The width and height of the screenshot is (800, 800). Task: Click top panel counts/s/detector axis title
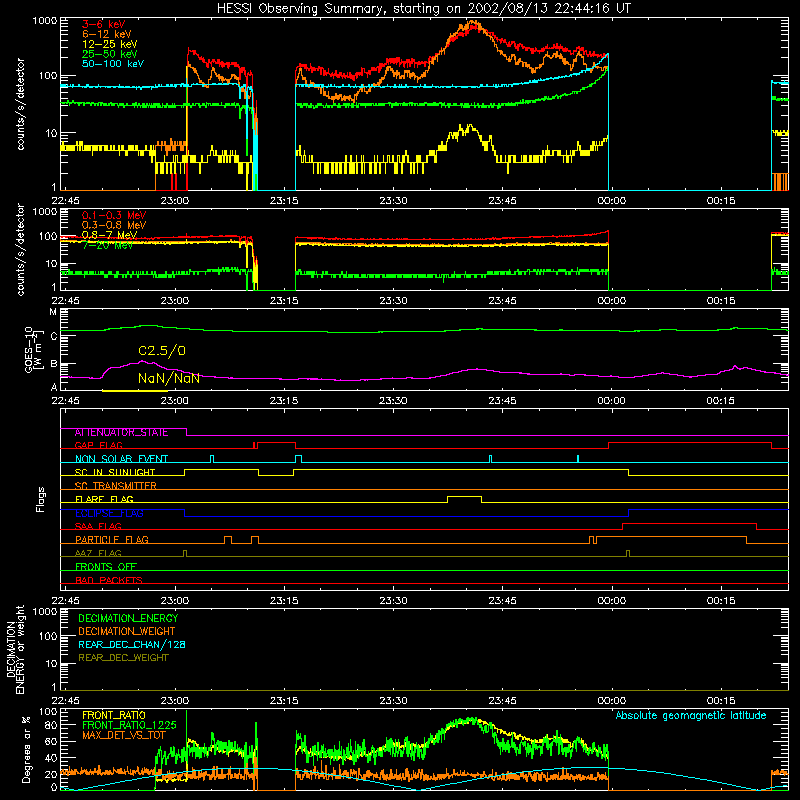coord(20,104)
